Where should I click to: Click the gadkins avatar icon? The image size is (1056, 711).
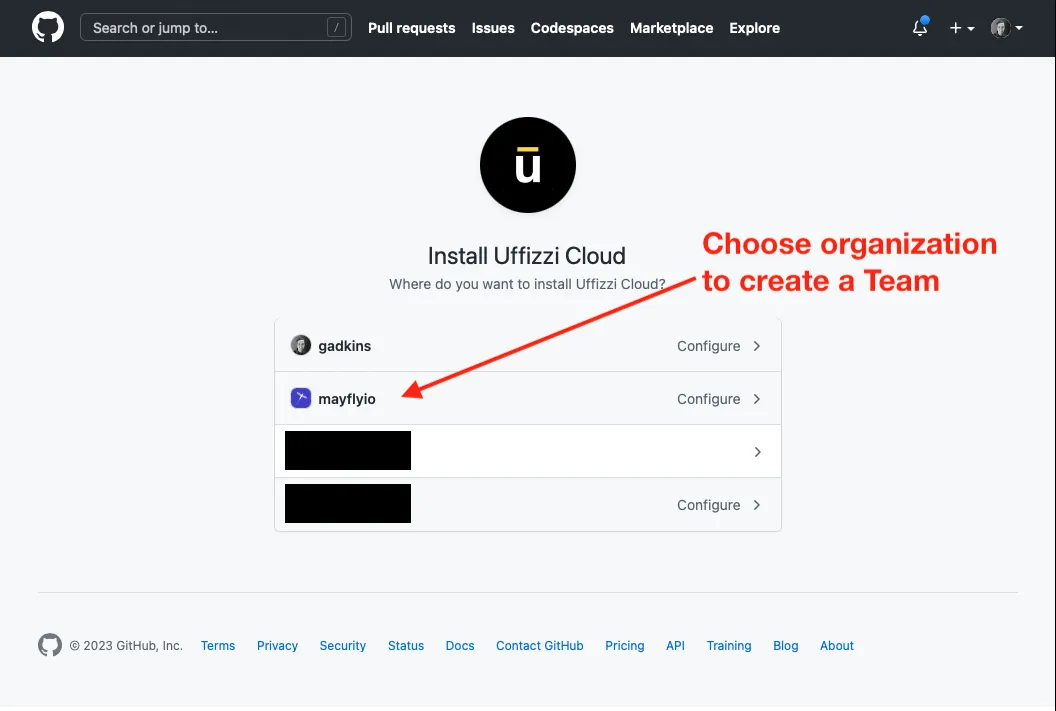coord(300,346)
